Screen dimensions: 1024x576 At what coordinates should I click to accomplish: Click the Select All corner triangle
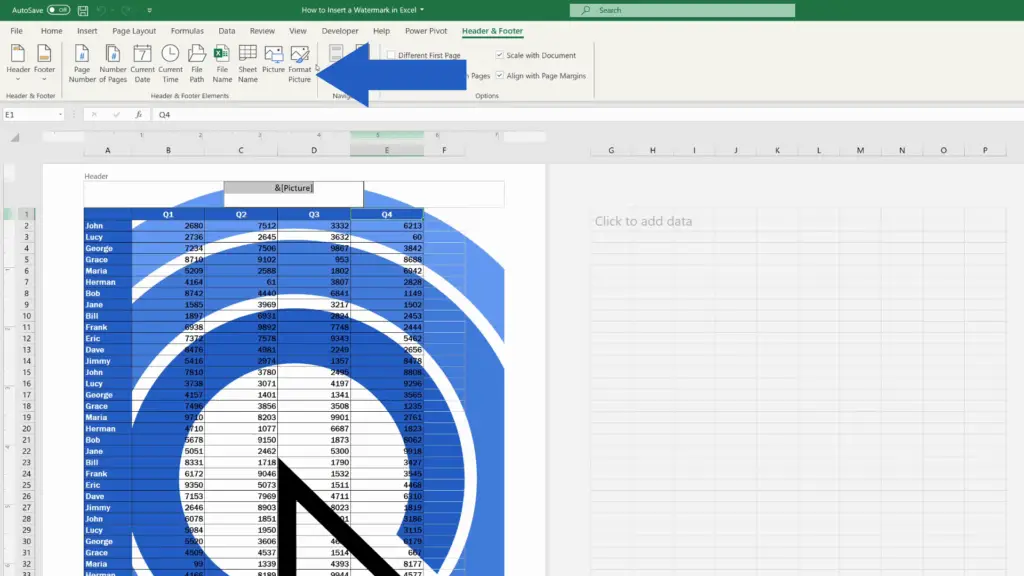[15, 137]
